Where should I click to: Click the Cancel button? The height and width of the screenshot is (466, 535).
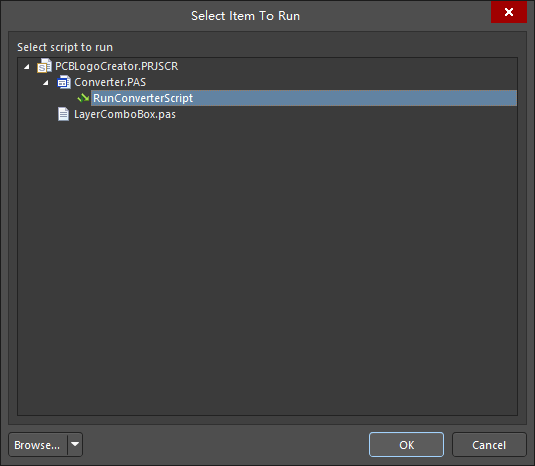[489, 445]
